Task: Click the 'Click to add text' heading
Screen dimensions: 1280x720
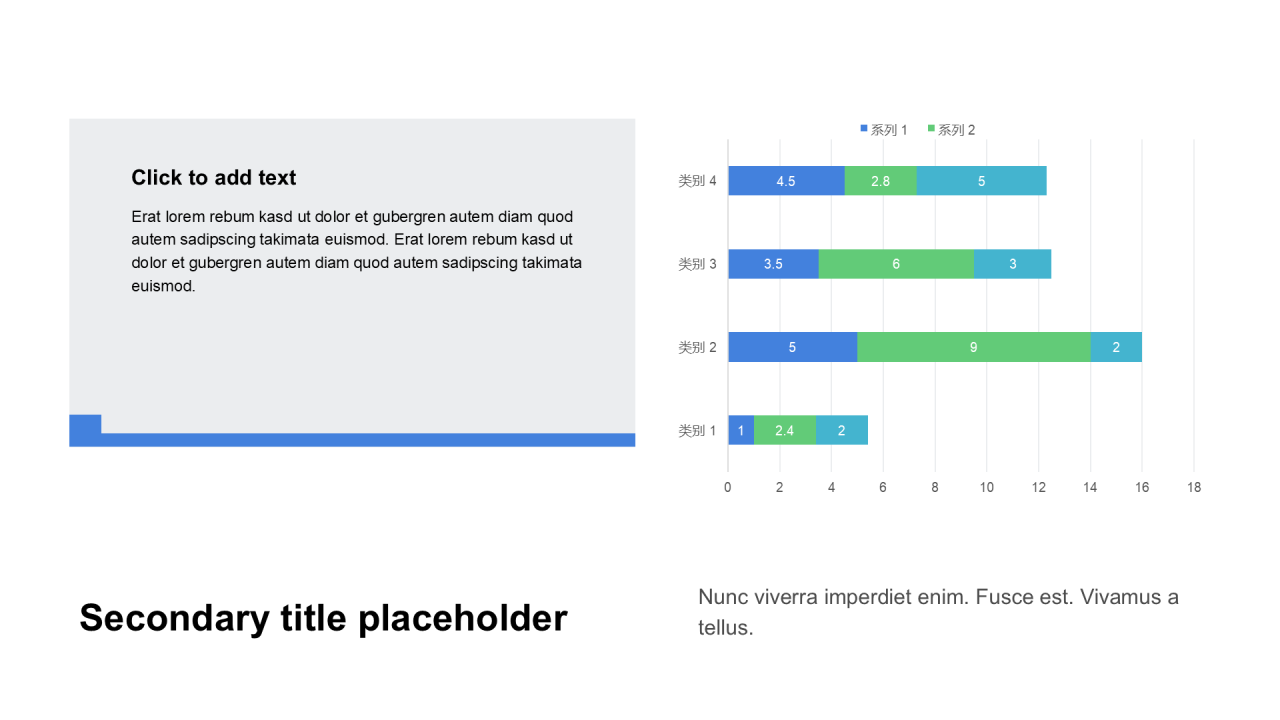Action: (213, 178)
